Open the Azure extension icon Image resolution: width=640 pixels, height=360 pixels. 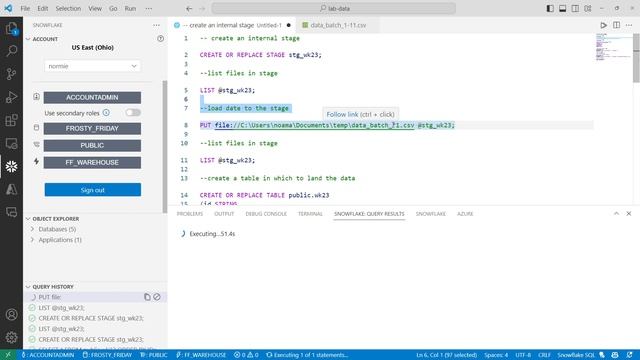click(11, 189)
